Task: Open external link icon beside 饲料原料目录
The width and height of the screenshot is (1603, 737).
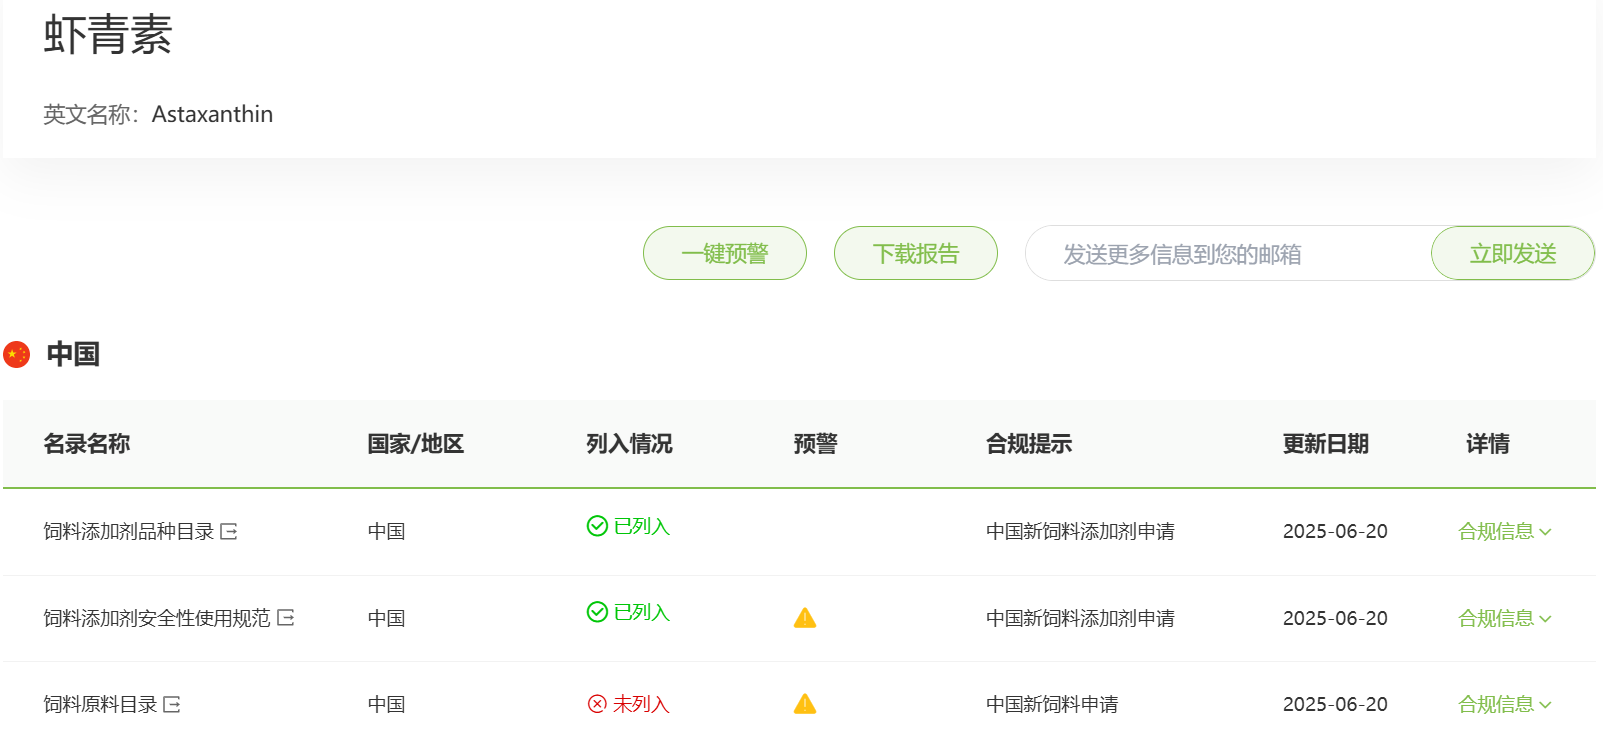Action: (x=172, y=704)
